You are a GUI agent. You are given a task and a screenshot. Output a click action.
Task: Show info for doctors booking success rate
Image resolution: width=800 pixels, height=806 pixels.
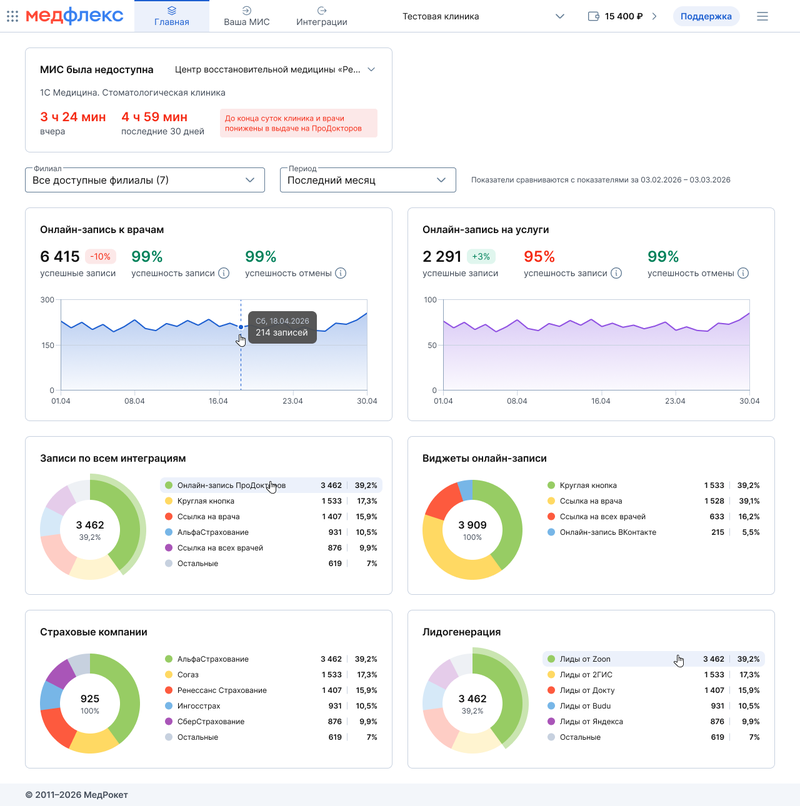click(224, 273)
